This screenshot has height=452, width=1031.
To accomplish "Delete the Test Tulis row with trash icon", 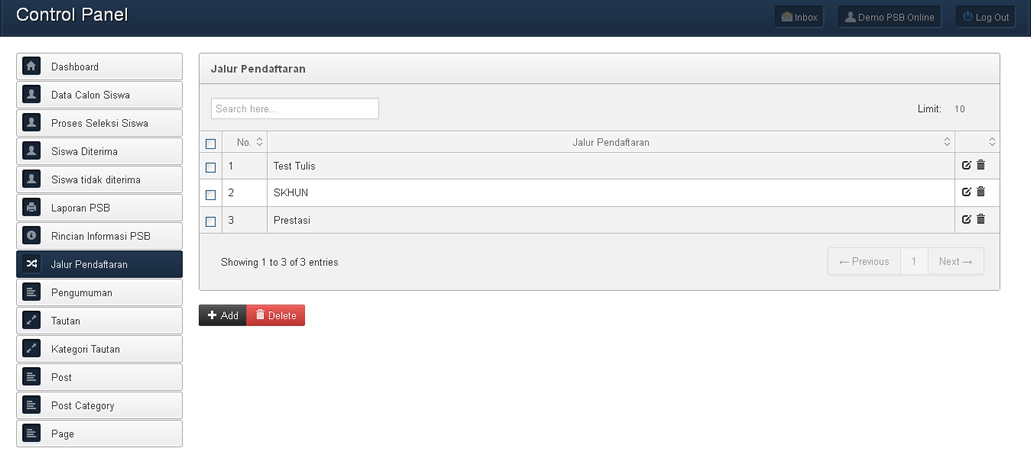I will pos(980,165).
